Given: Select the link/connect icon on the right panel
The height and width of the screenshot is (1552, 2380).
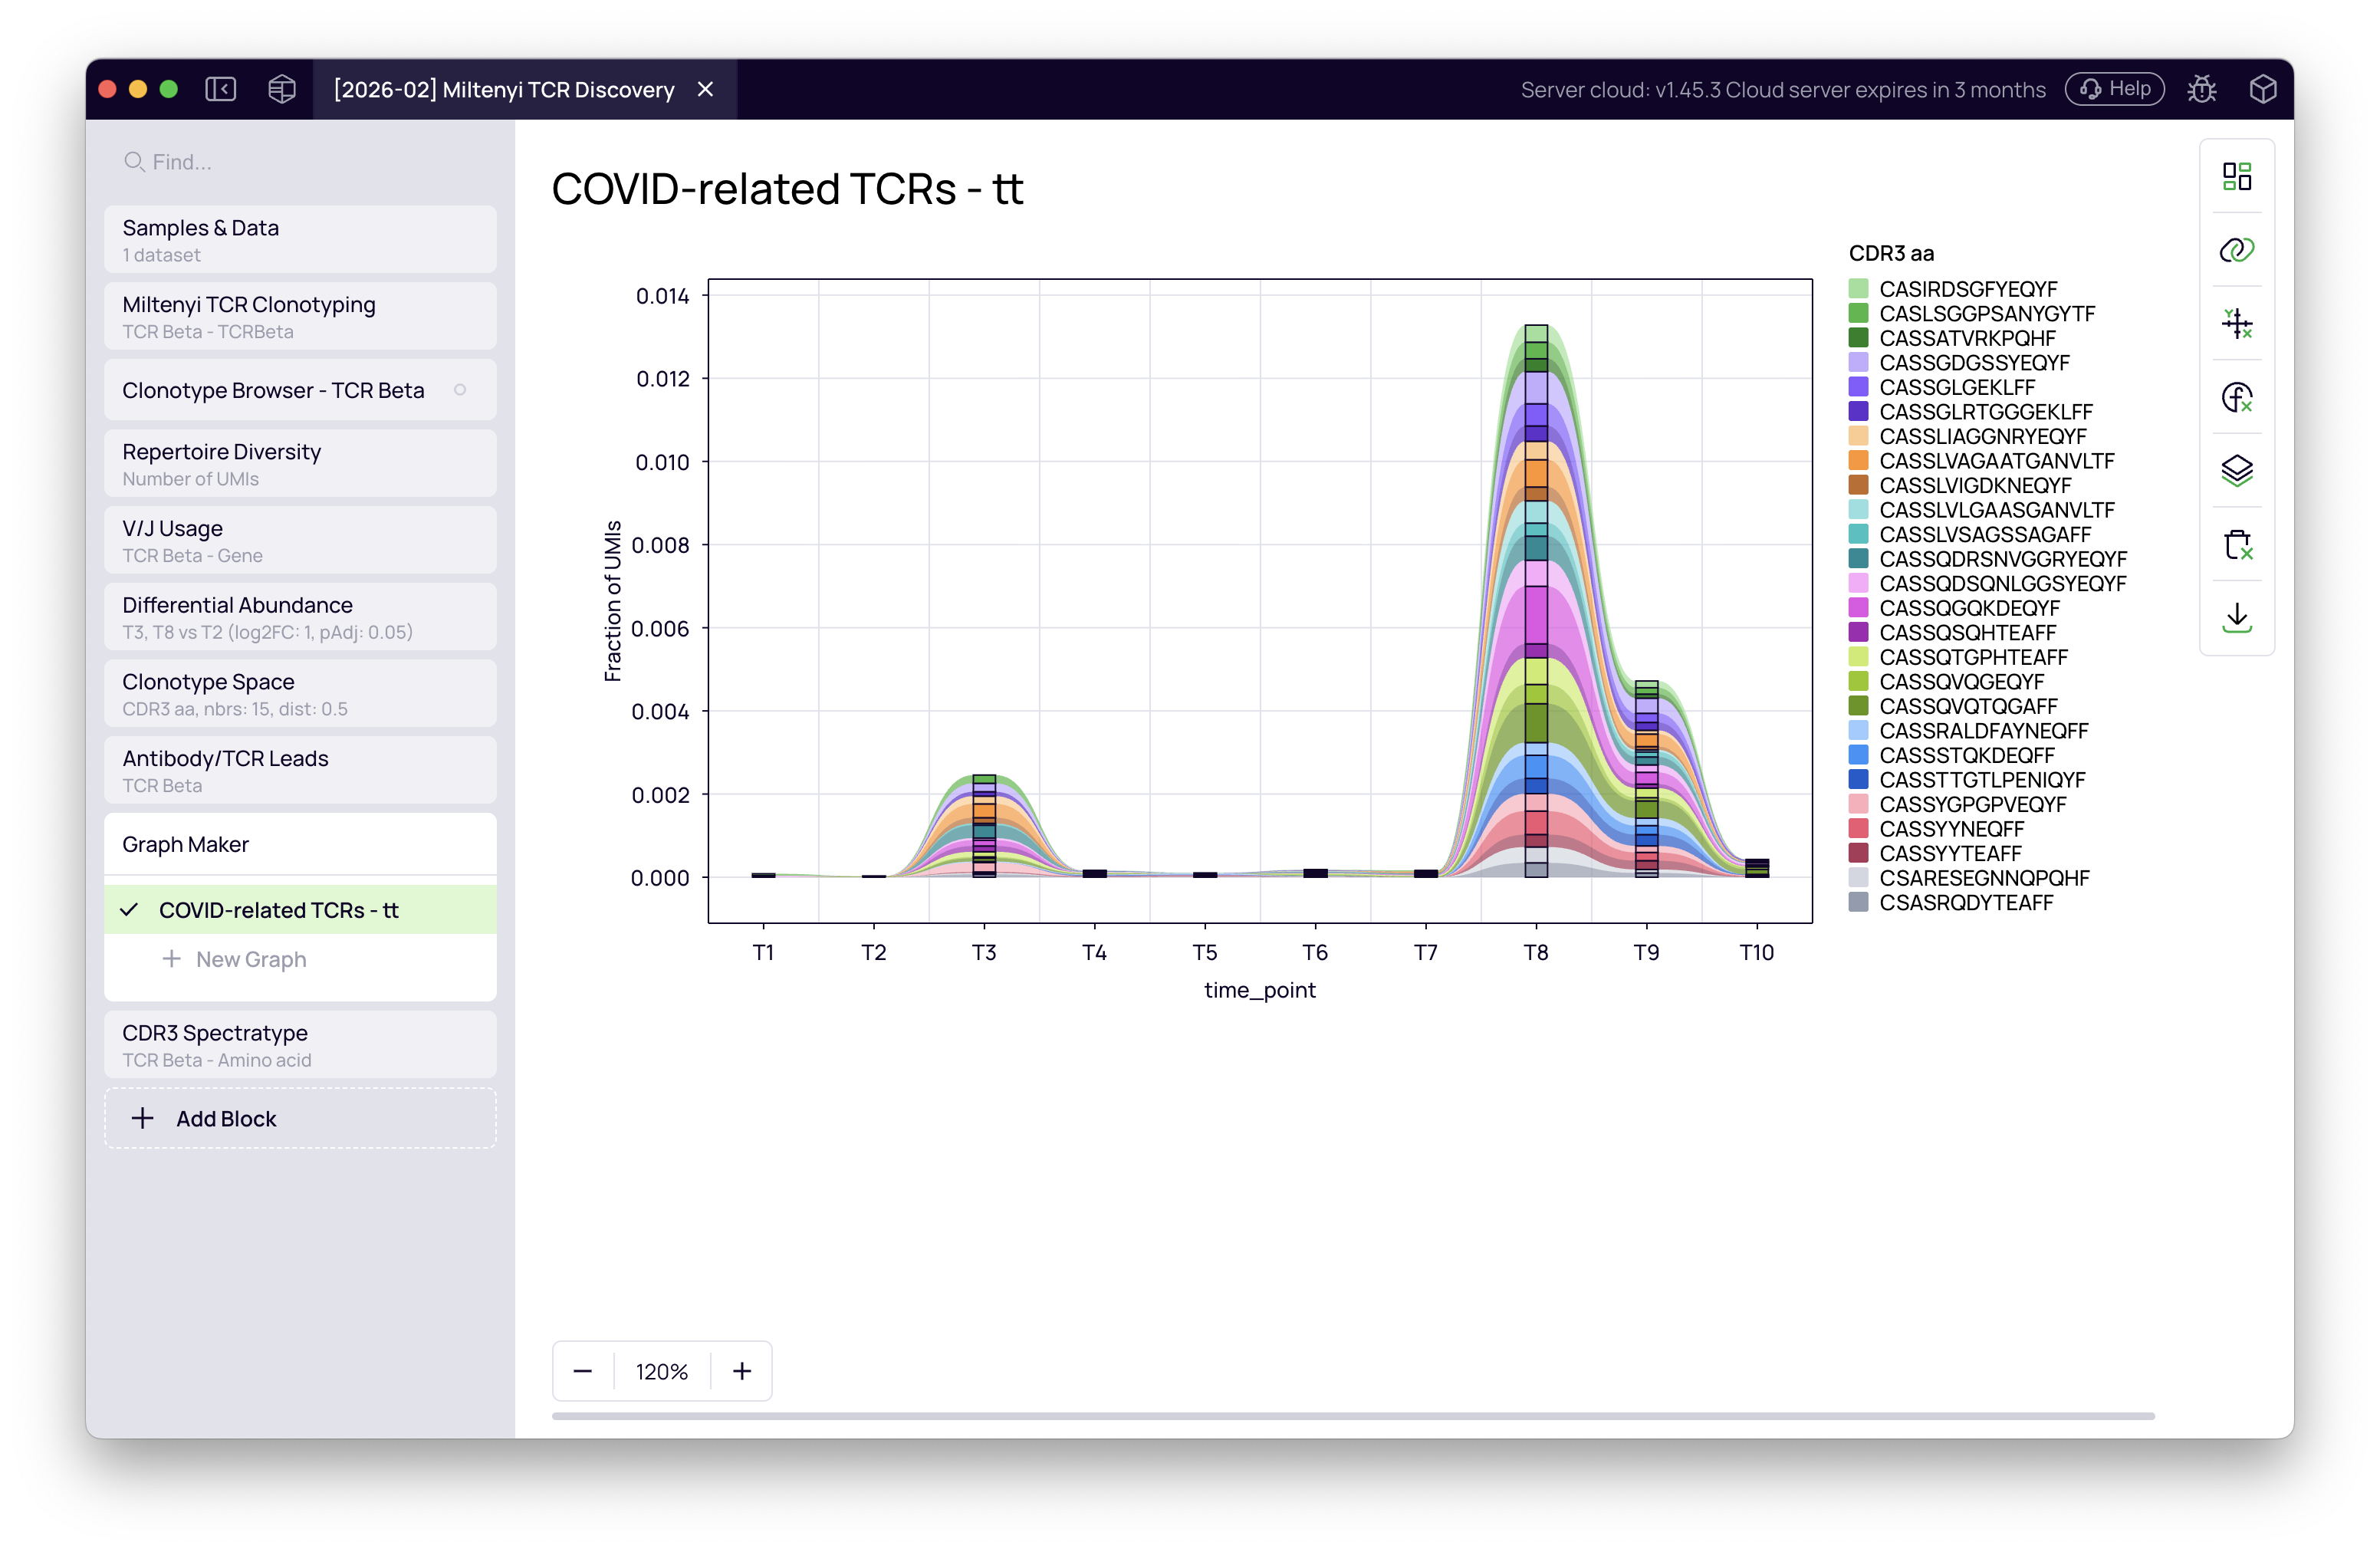Looking at the screenshot, I should pyautogui.click(x=2238, y=249).
